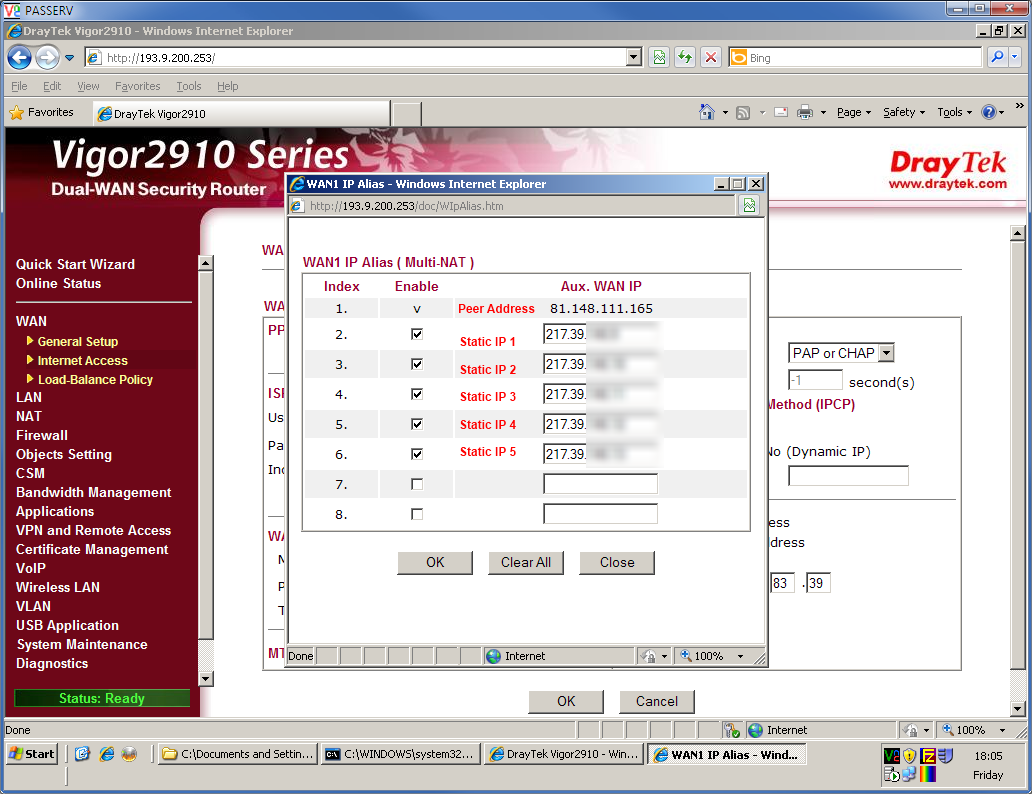This screenshot has height=794, width=1032.
Task: Click main page scrollbar up arrow
Action: [1018, 233]
